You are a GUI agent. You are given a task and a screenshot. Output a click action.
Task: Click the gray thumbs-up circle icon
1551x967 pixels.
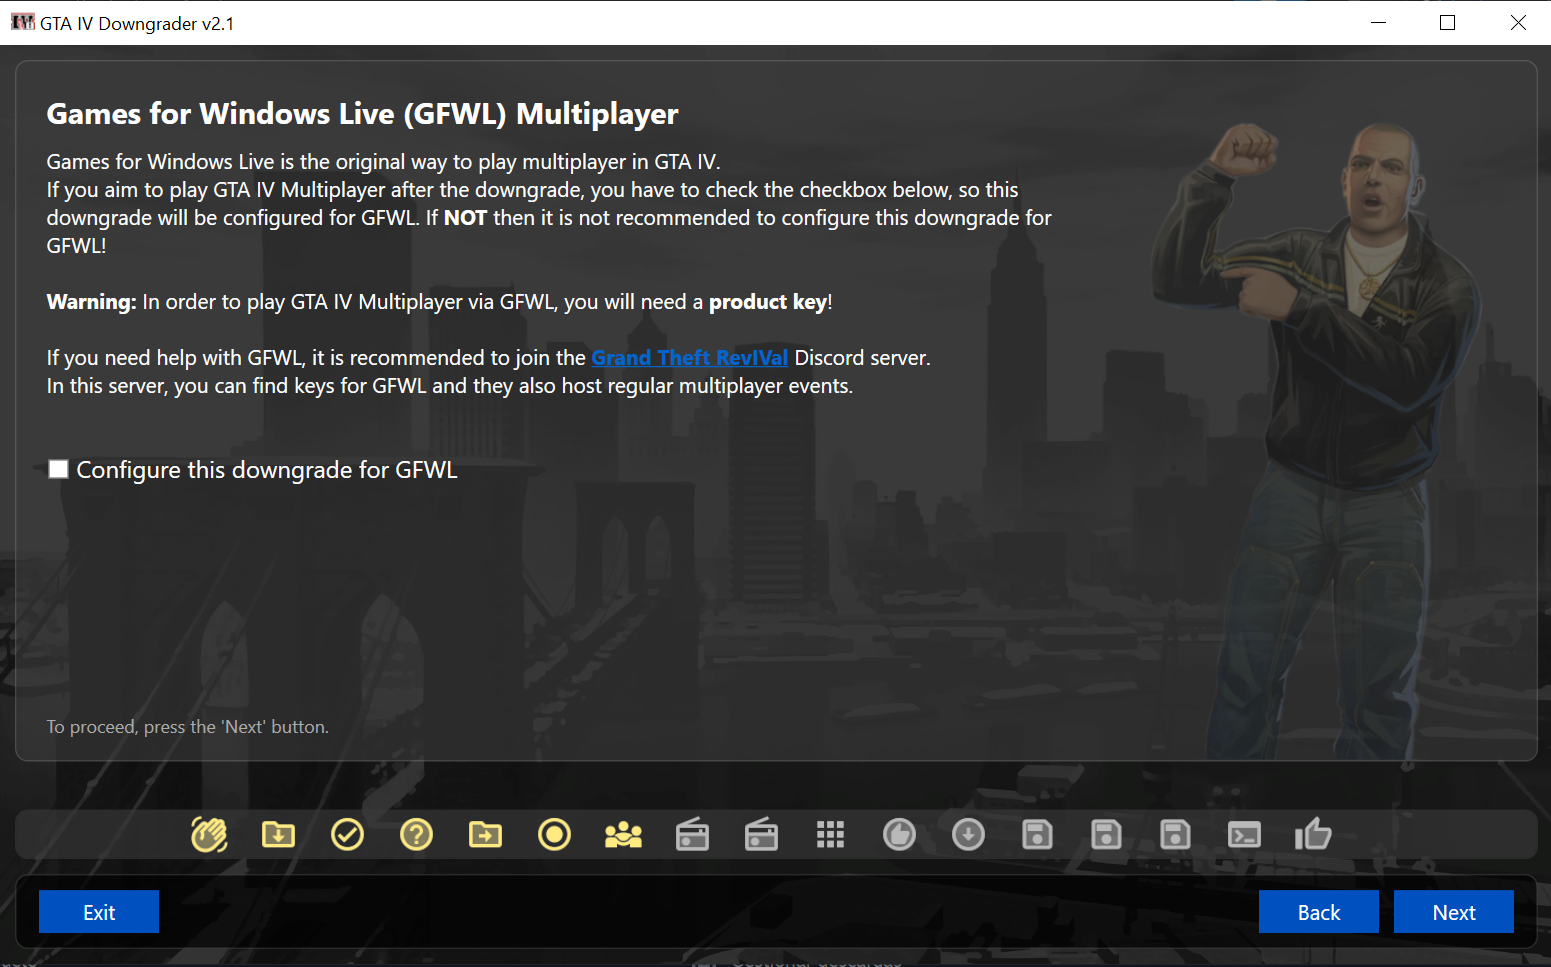899,834
